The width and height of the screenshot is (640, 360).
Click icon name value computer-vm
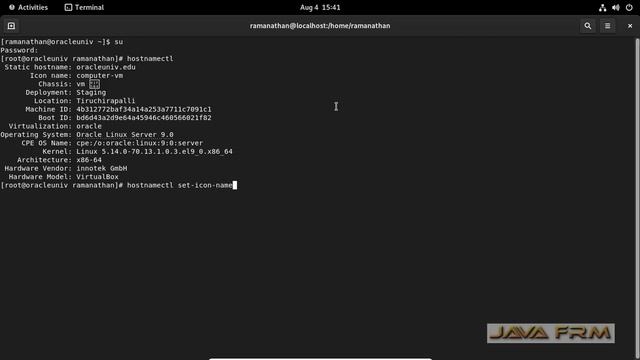point(100,76)
